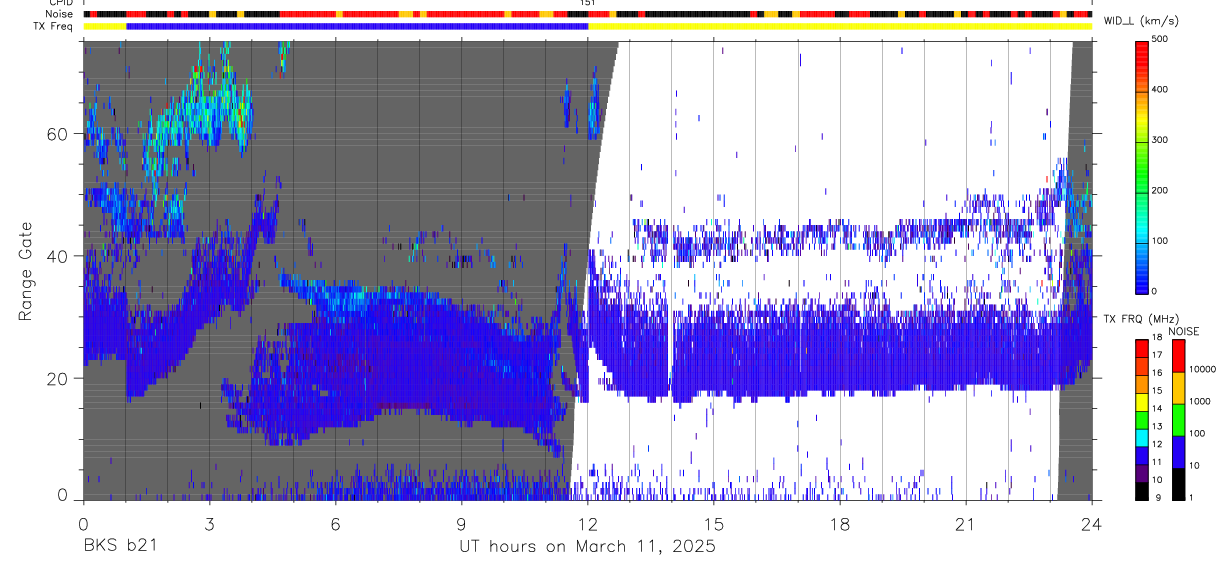Click the 9 tick on the UT hours axis

[x=461, y=523]
